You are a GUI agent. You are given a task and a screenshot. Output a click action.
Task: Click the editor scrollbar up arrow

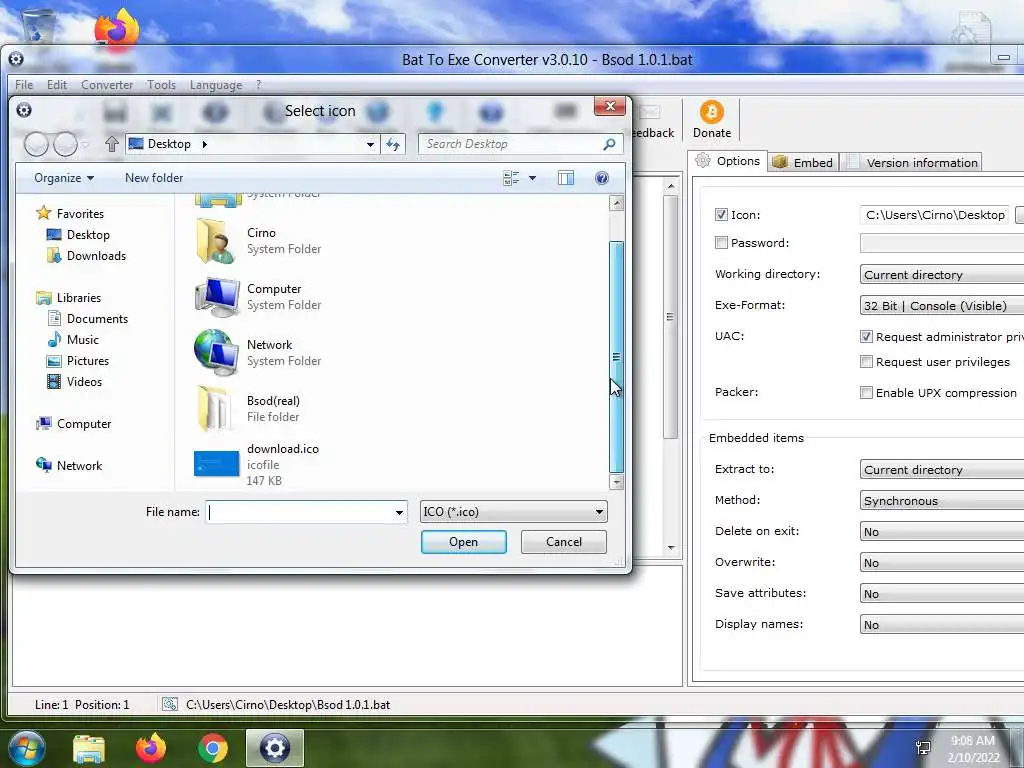(671, 187)
